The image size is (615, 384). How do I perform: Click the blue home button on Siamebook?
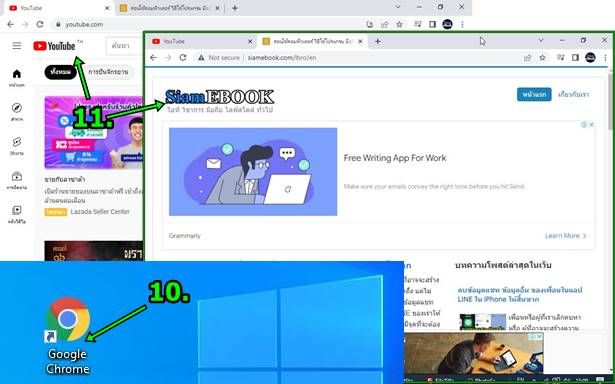pos(534,95)
